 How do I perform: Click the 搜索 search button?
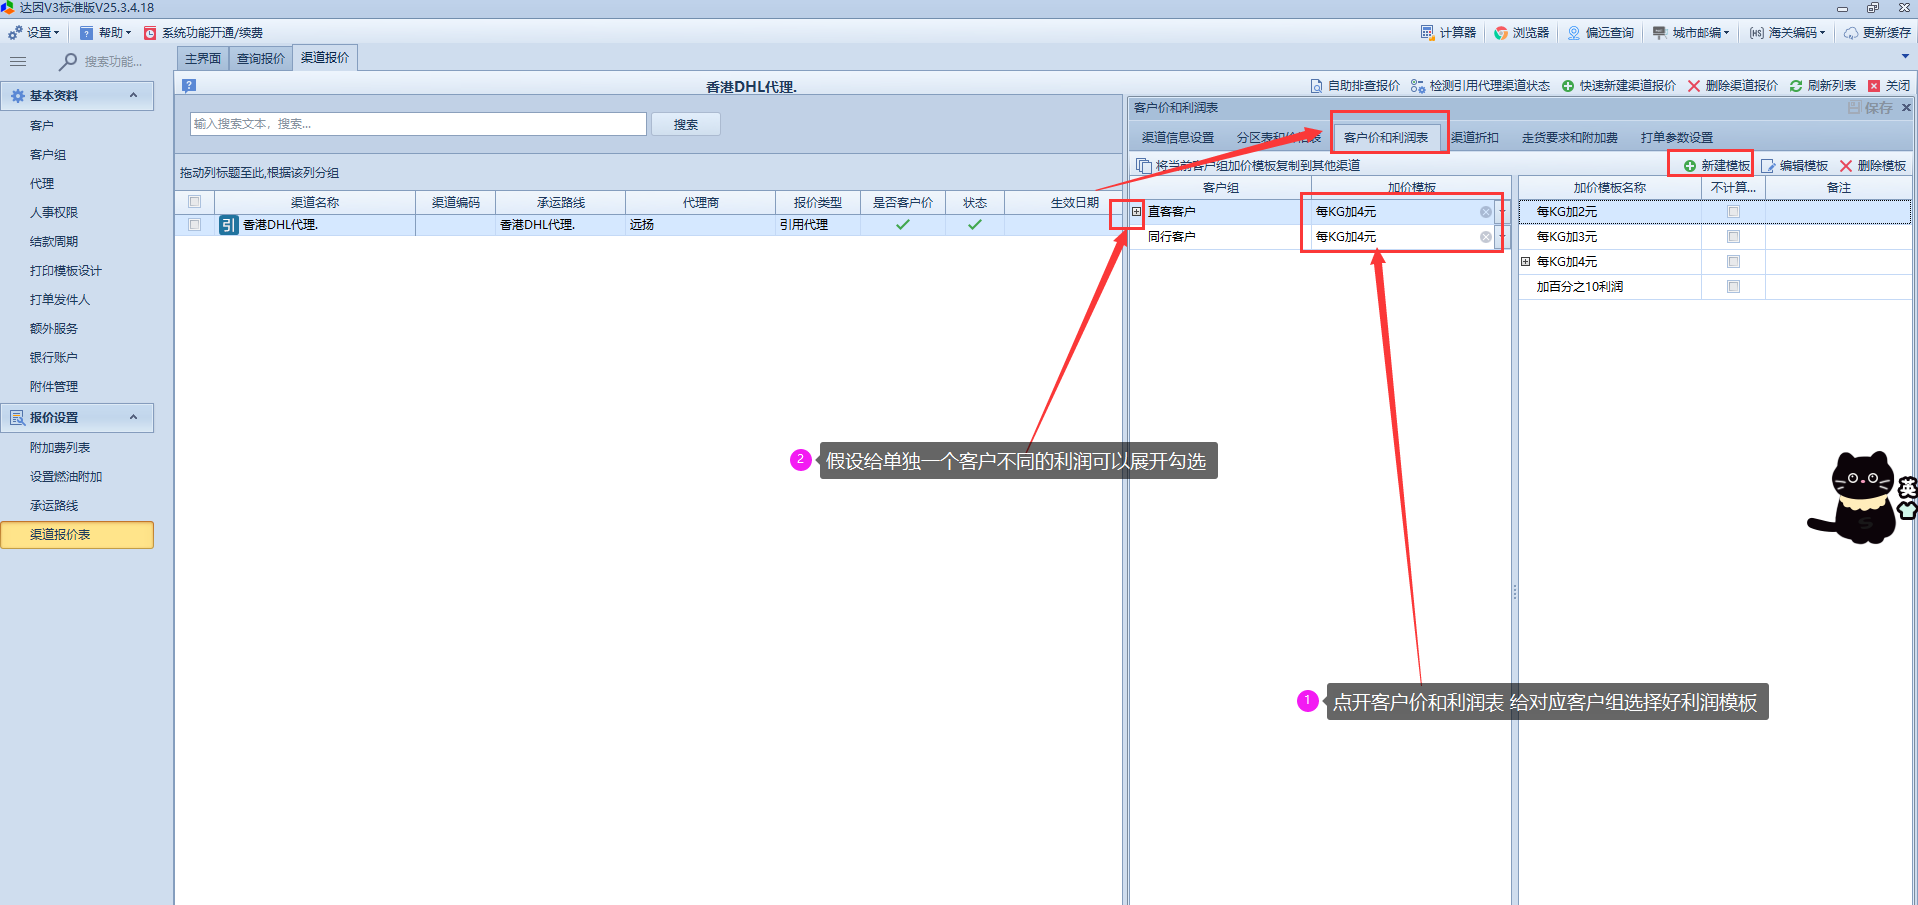(685, 125)
